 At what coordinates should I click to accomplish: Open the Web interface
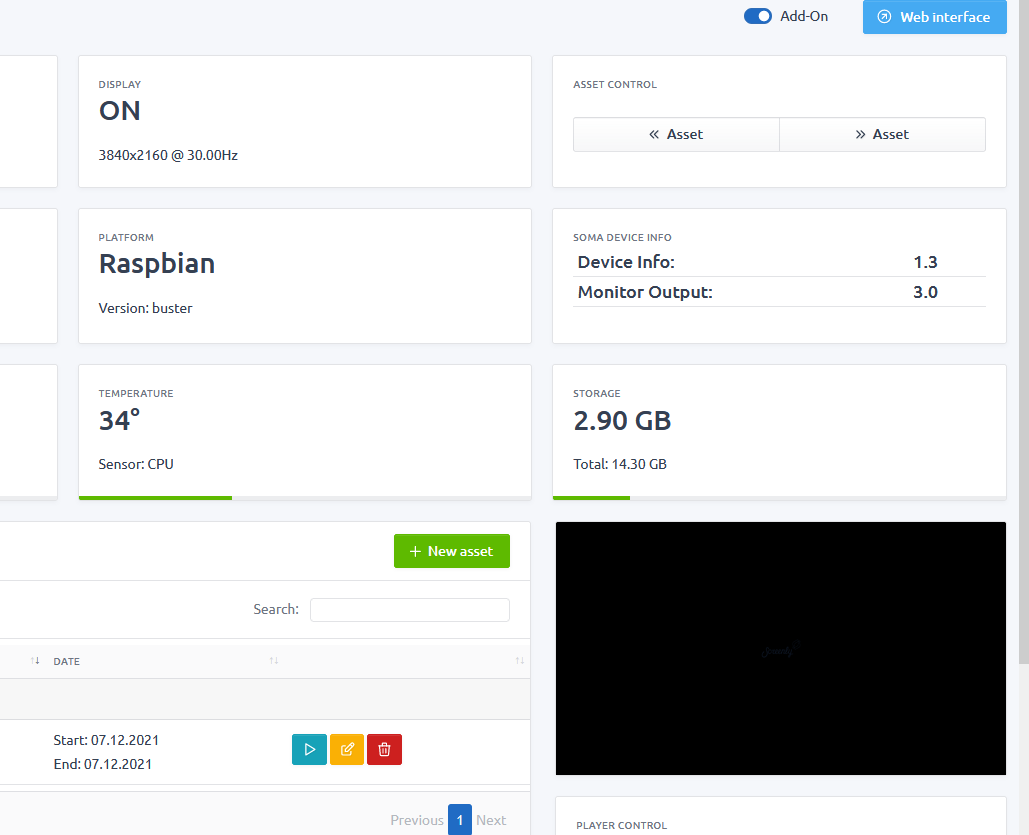[935, 17]
